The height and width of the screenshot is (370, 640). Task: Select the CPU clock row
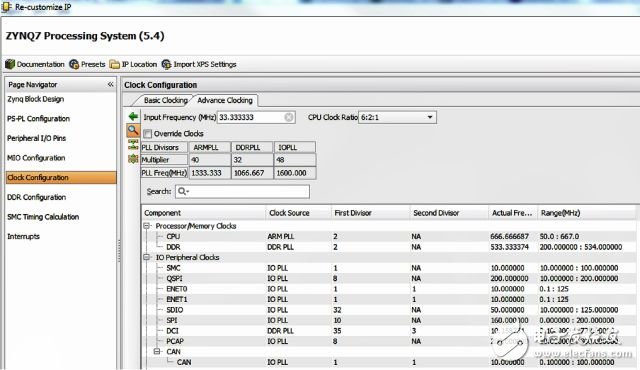coord(389,236)
